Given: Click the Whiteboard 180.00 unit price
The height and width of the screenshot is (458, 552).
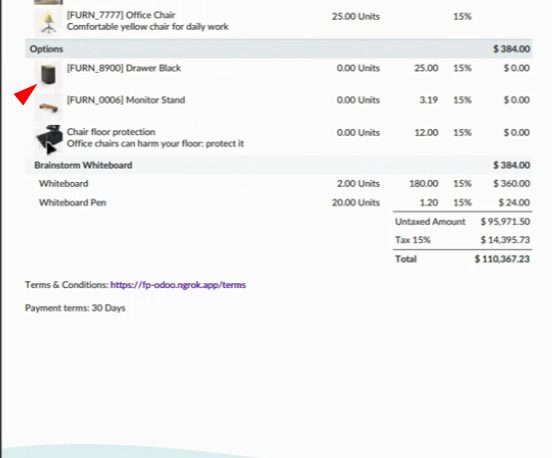Looking at the screenshot, I should (424, 183).
